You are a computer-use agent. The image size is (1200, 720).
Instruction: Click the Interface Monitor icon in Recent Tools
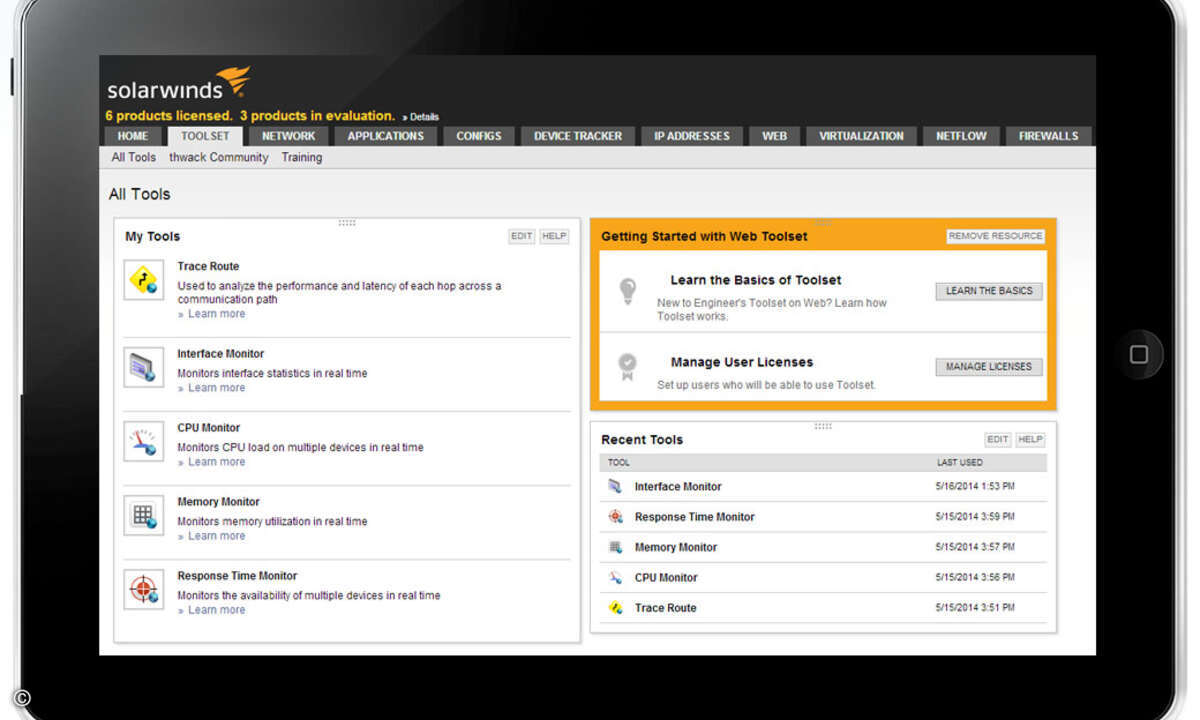[x=616, y=486]
